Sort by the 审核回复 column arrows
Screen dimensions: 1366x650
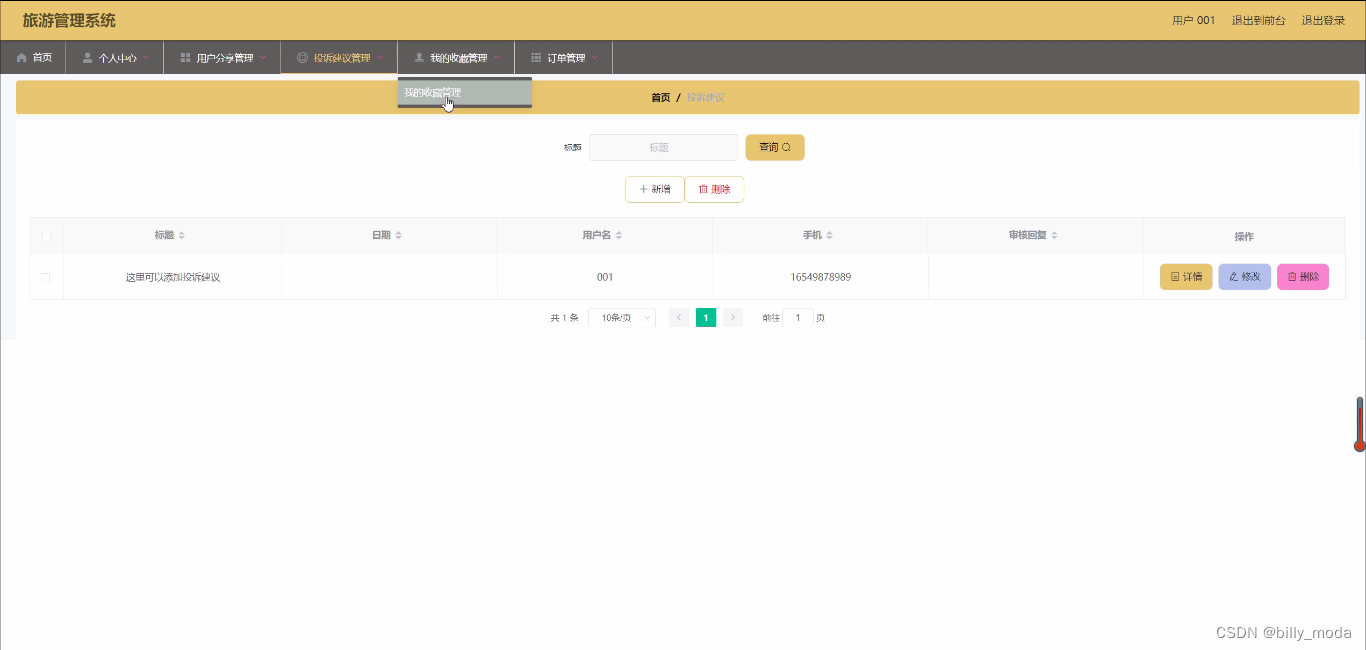click(x=1054, y=236)
